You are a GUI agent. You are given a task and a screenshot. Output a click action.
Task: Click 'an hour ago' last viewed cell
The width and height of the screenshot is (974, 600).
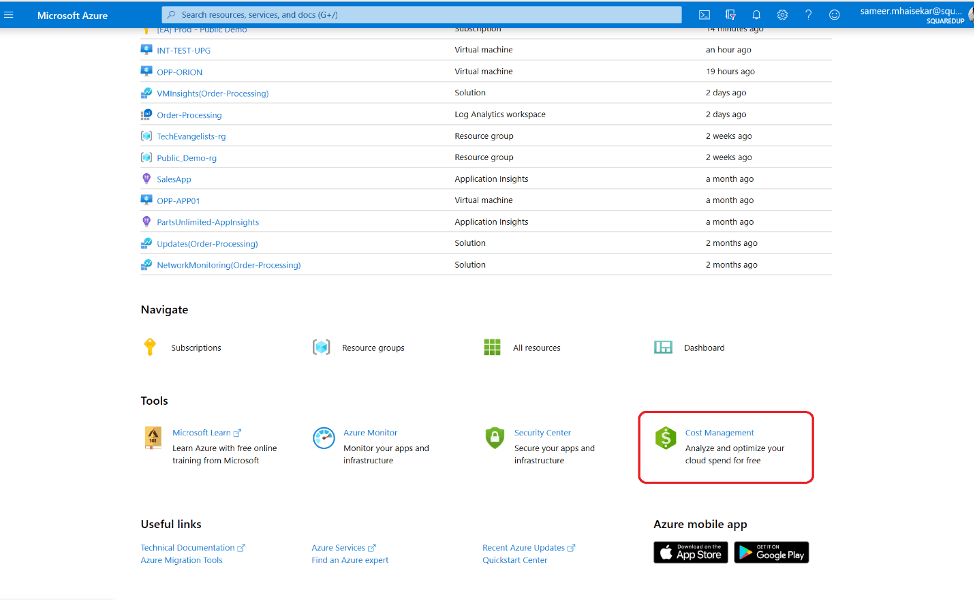728,50
